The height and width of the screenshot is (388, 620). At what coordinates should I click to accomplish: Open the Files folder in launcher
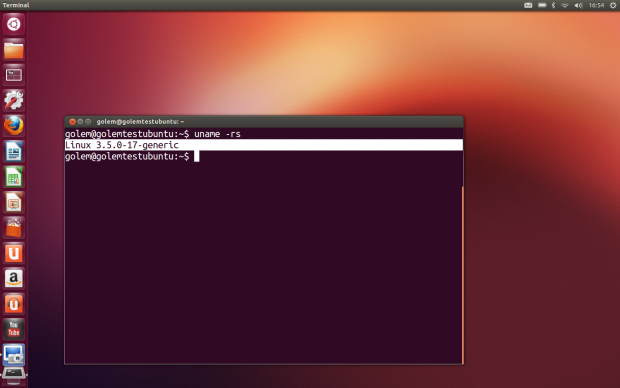pyautogui.click(x=14, y=50)
